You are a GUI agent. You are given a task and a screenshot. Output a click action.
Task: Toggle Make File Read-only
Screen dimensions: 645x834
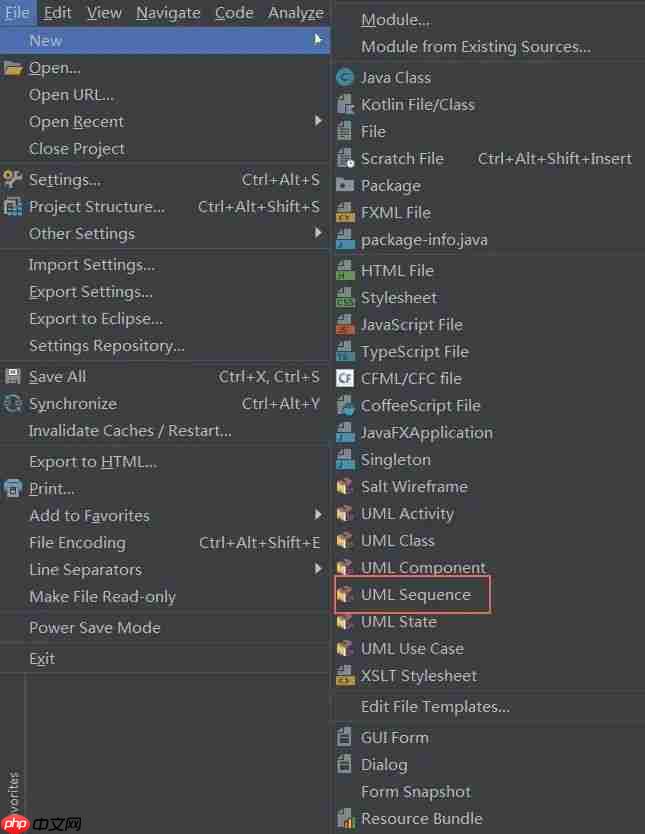click(x=102, y=597)
